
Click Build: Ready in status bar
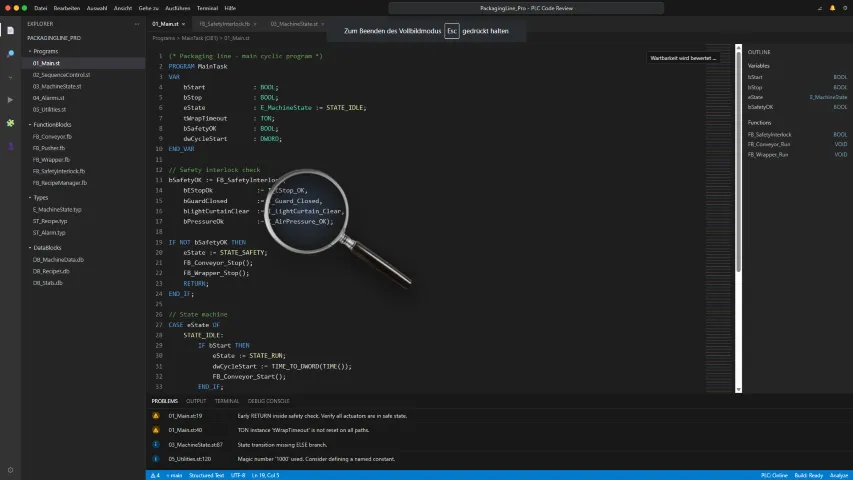[808, 475]
